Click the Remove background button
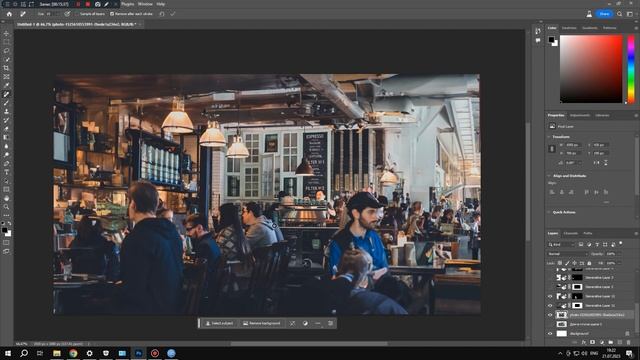This screenshot has height=360, width=640. point(261,323)
